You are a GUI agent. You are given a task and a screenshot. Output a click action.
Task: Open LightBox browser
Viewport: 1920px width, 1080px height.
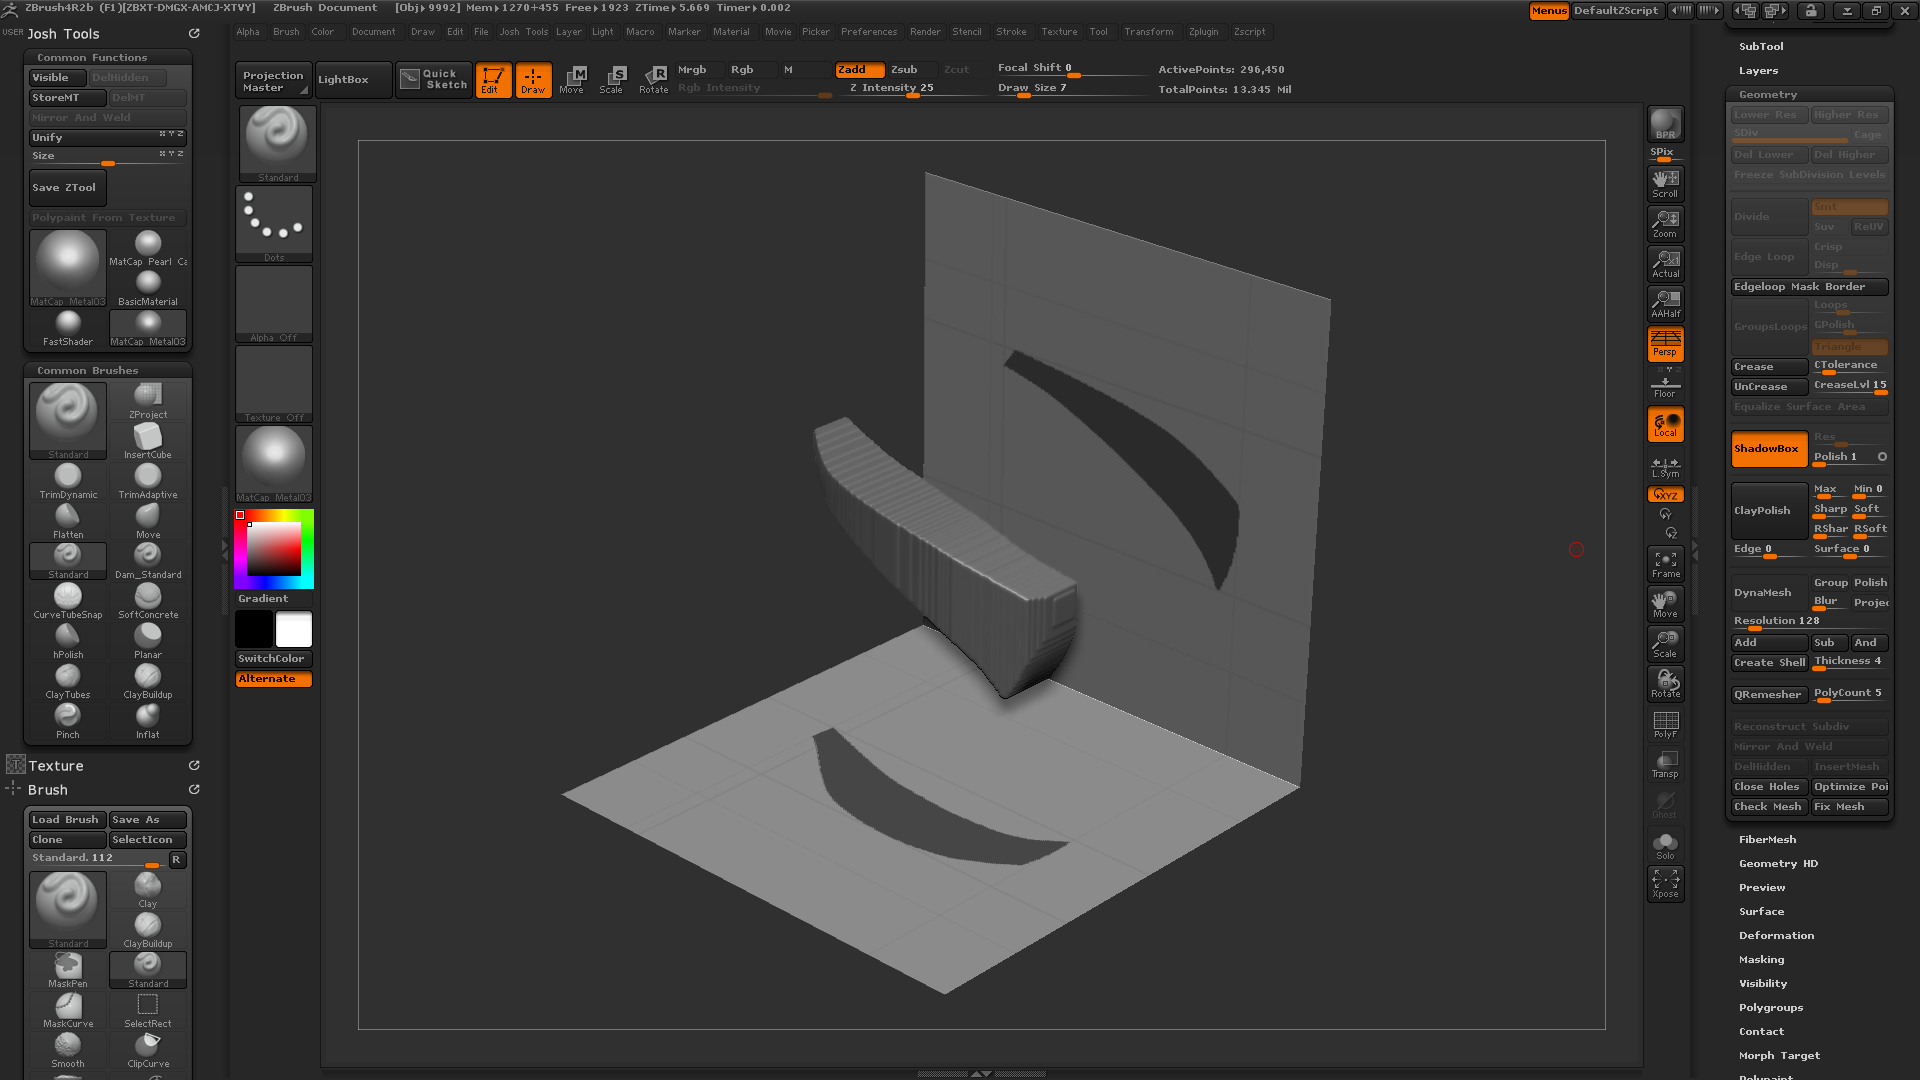[x=353, y=80]
